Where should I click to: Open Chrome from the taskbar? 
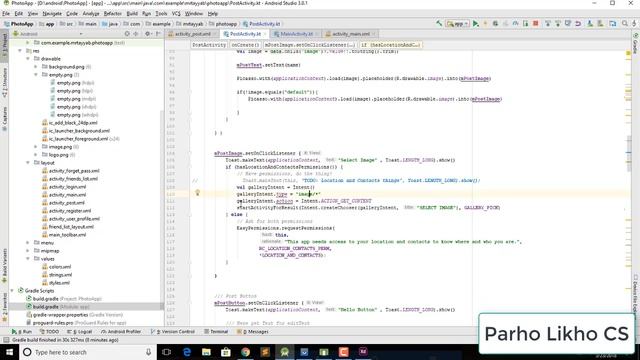point(245,352)
